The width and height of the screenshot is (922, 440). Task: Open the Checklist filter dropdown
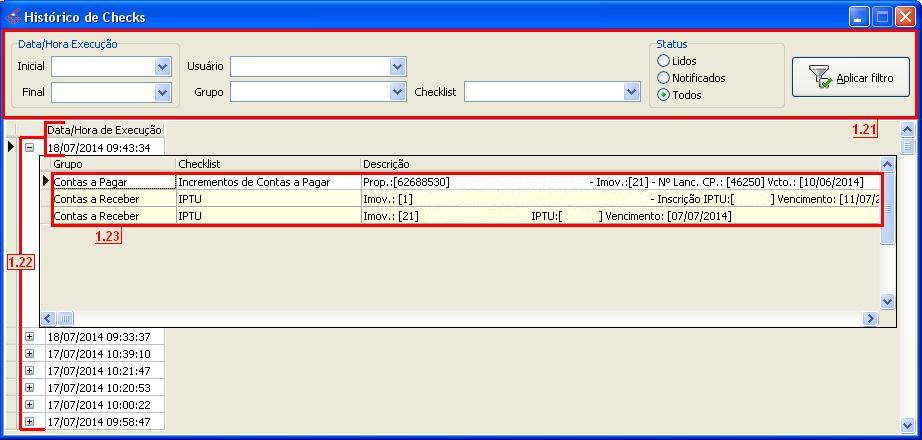pos(631,92)
